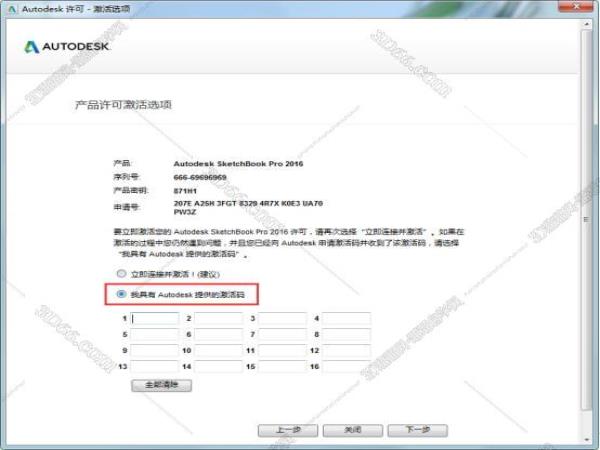This screenshot has width=600, height=450.
Task: Click the request code starting with 207E
Action: [x=248, y=207]
